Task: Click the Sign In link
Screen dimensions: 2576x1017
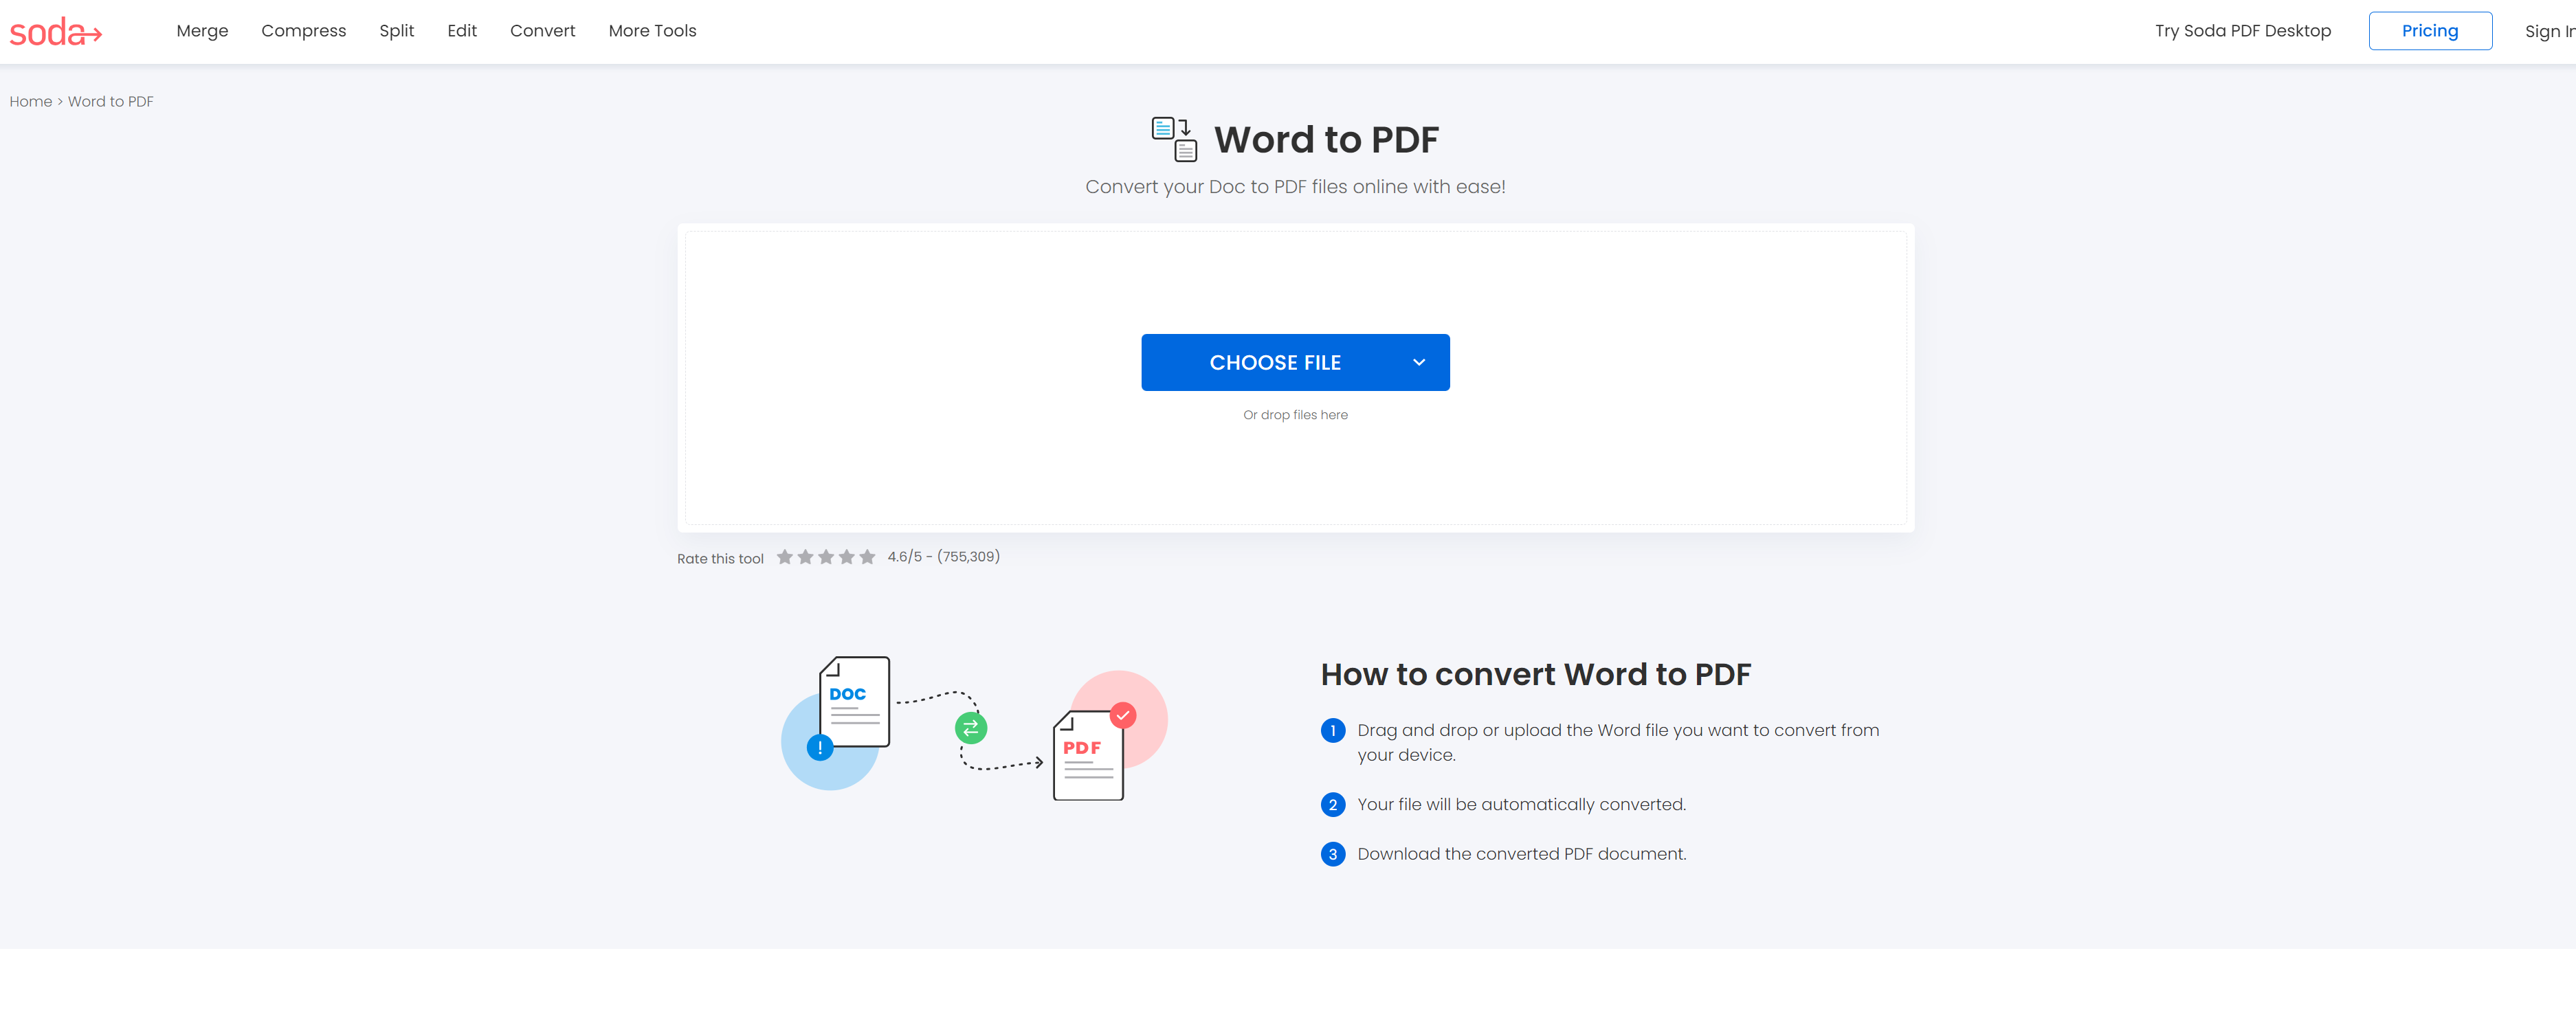Action: 2551,31
